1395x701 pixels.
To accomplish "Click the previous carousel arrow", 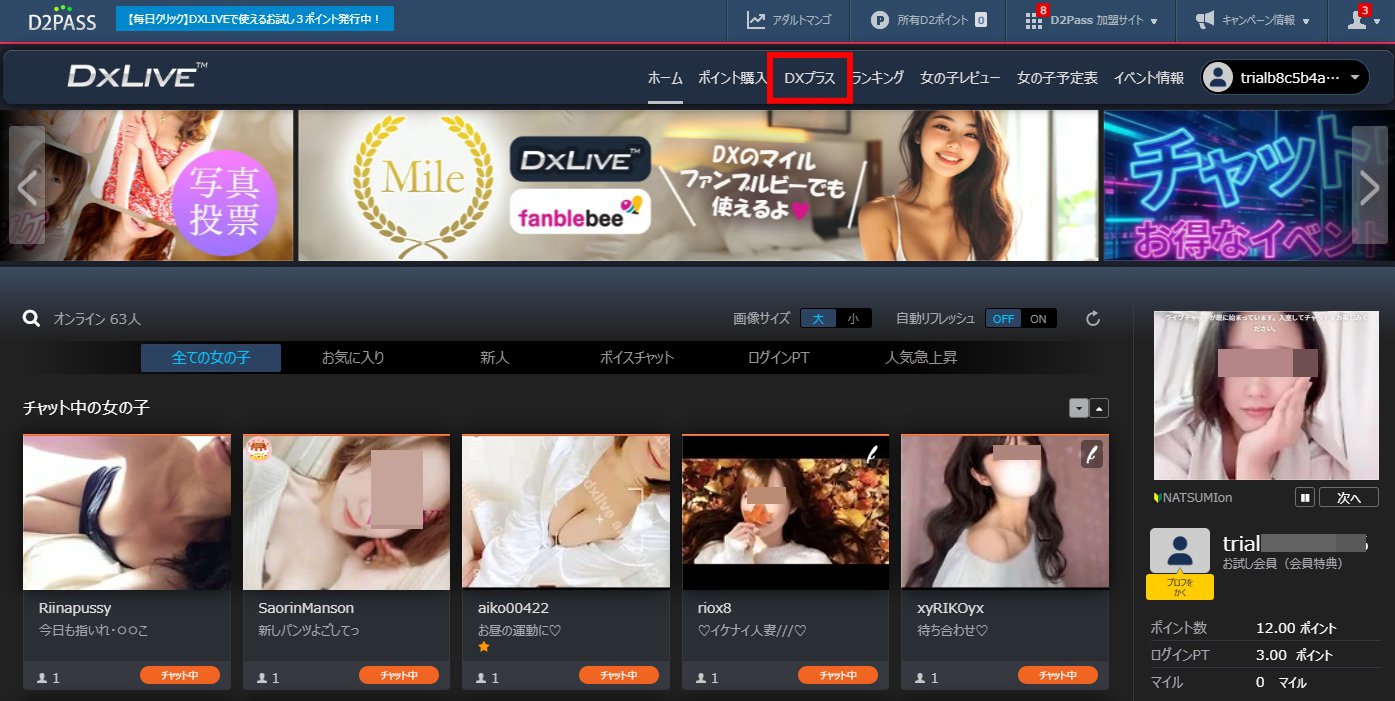I will click(x=27, y=186).
